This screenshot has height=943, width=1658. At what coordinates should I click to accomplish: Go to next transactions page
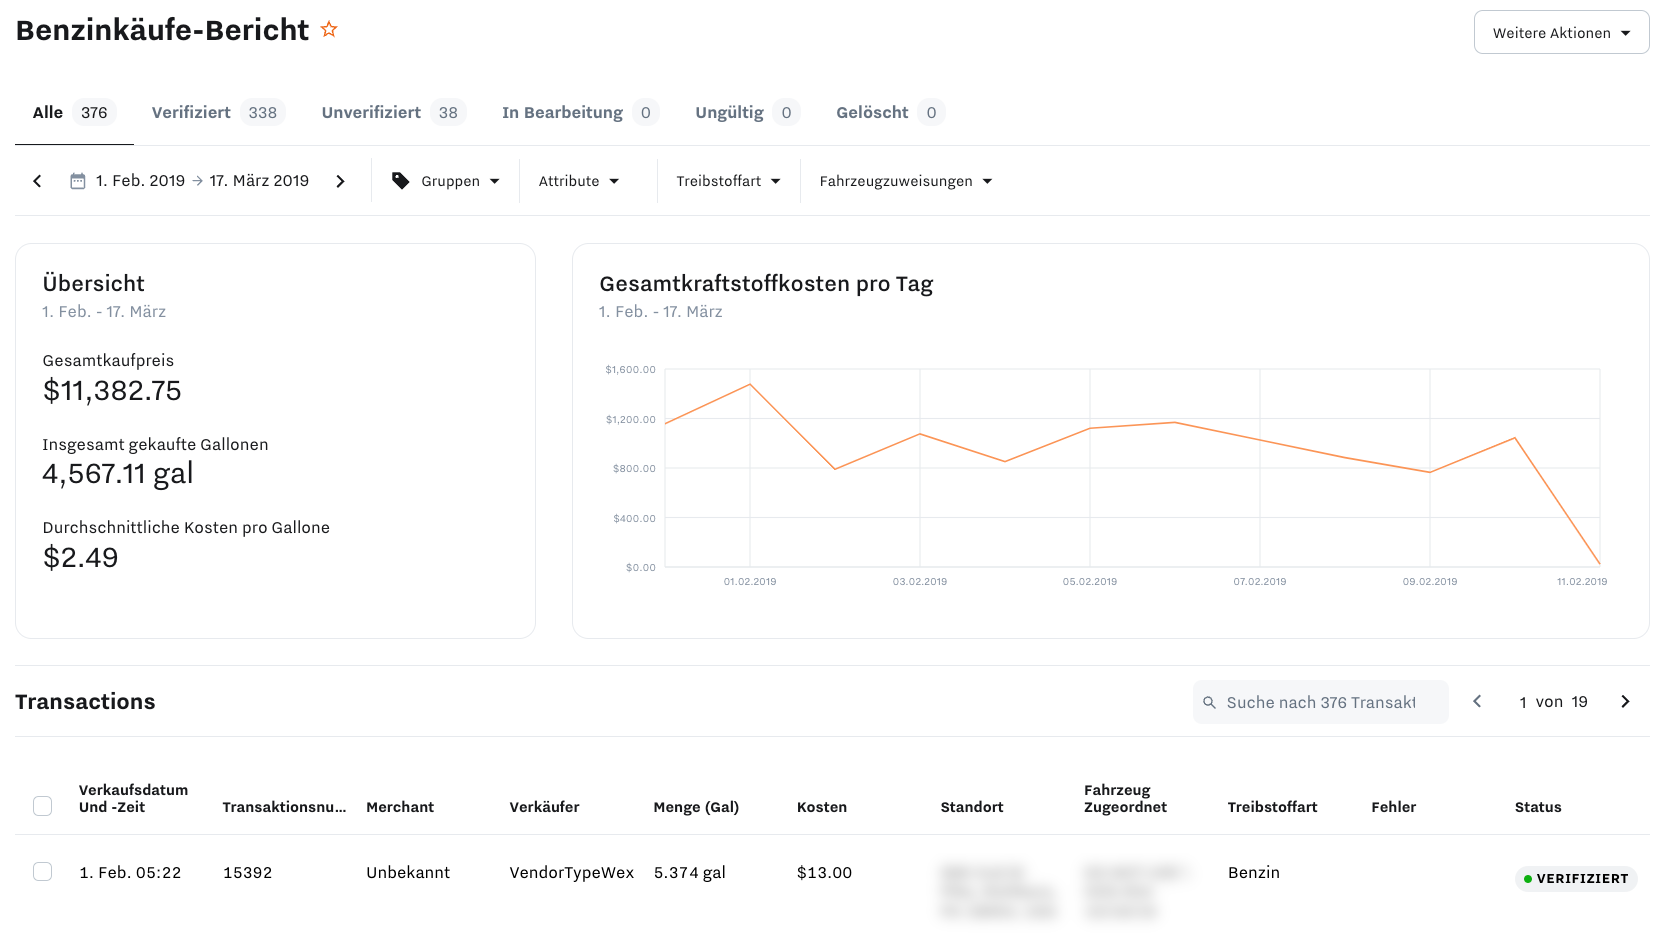pos(1625,702)
